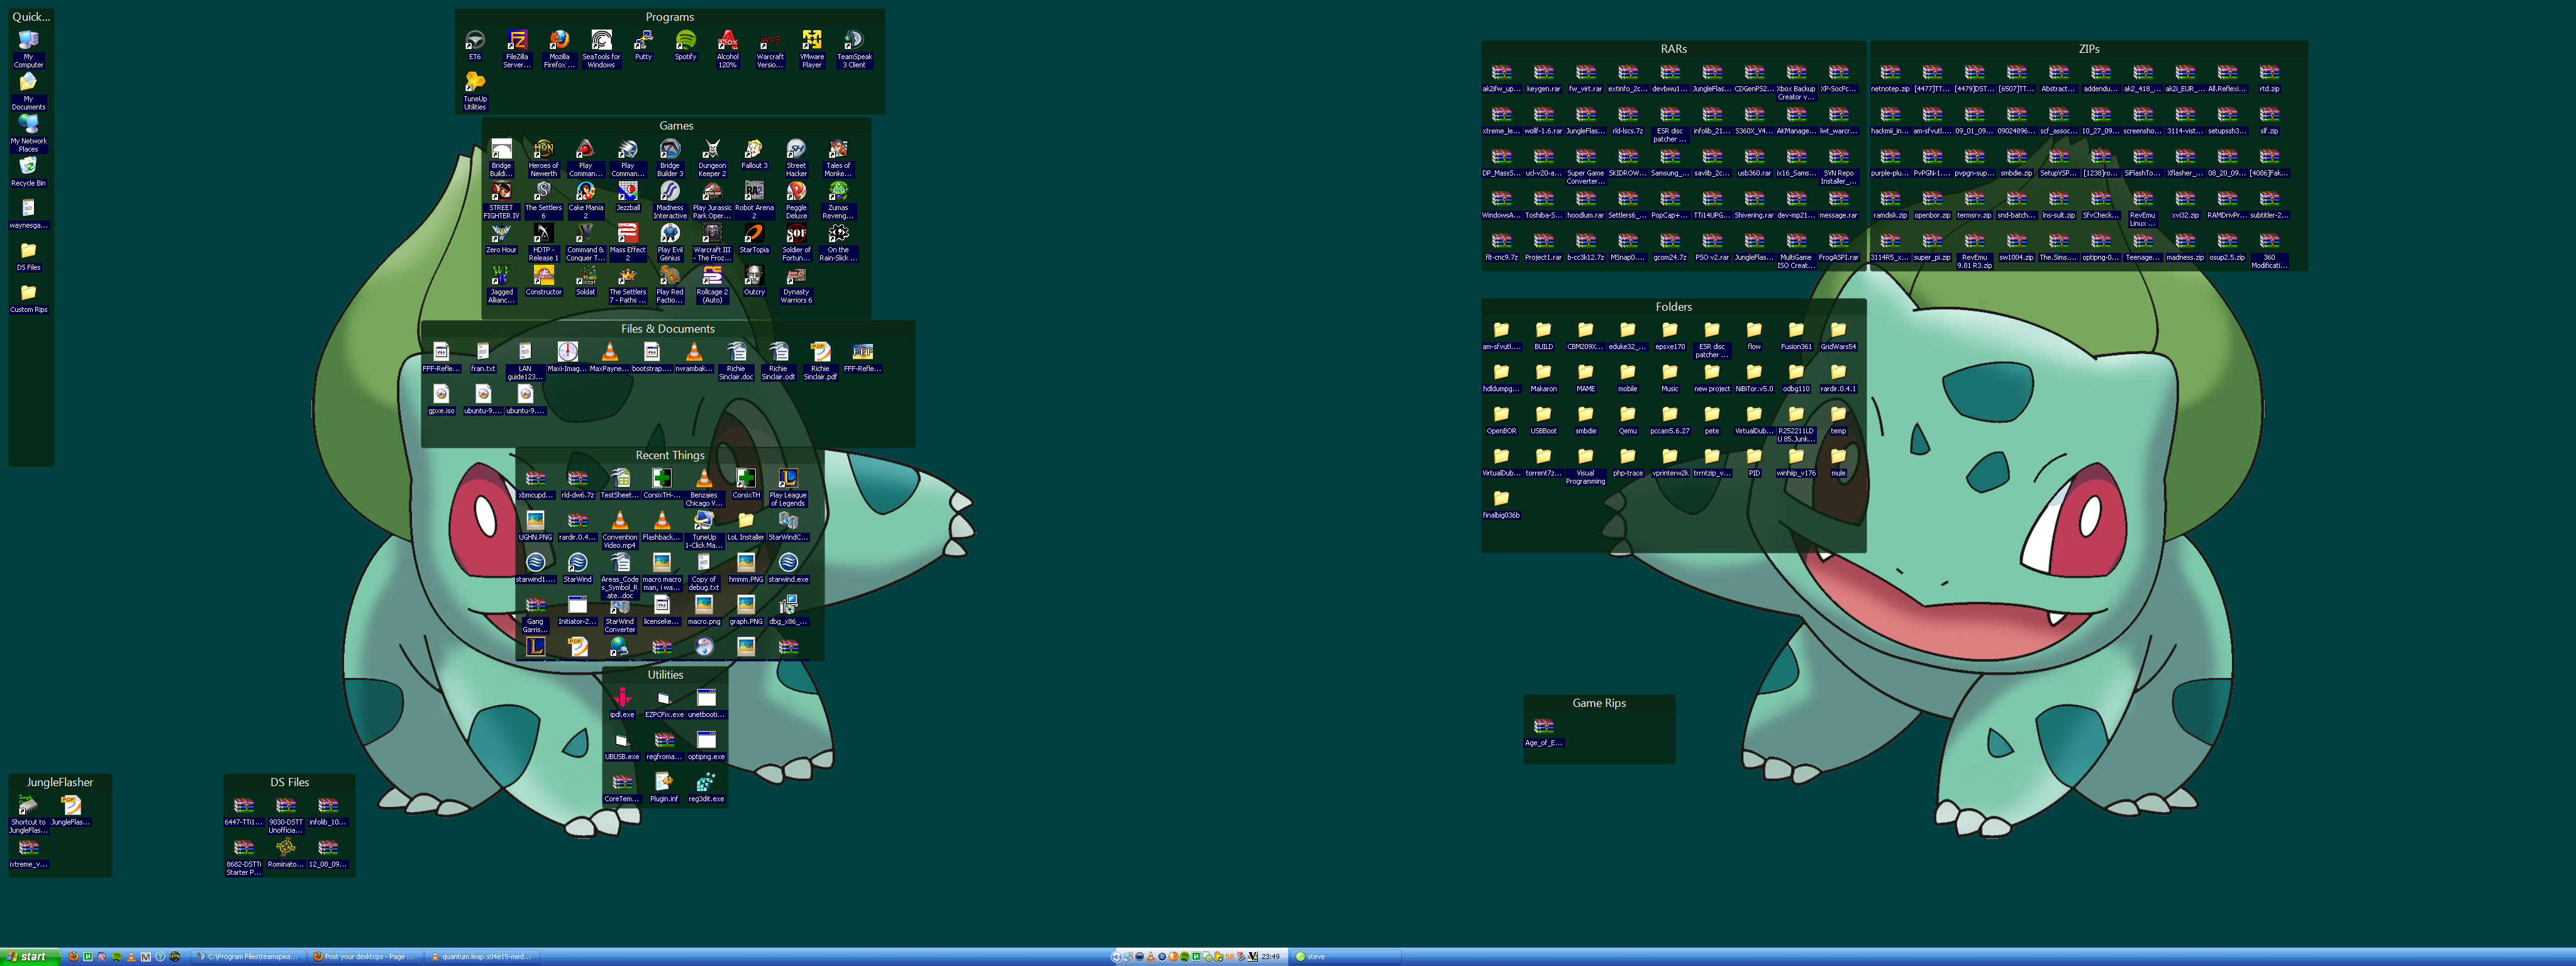Open the MAME folder in Folders fence
This screenshot has height=966, width=2576.
(1585, 373)
